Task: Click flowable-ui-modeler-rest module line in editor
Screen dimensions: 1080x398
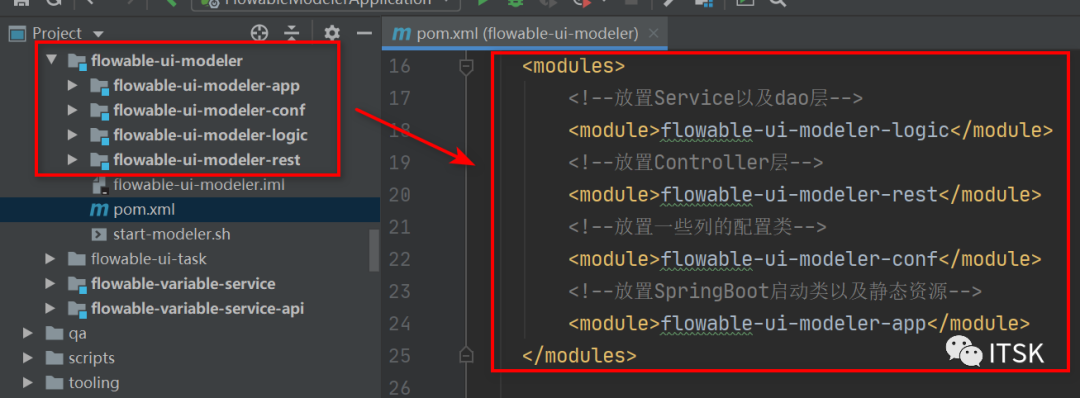Action: pyautogui.click(x=804, y=195)
